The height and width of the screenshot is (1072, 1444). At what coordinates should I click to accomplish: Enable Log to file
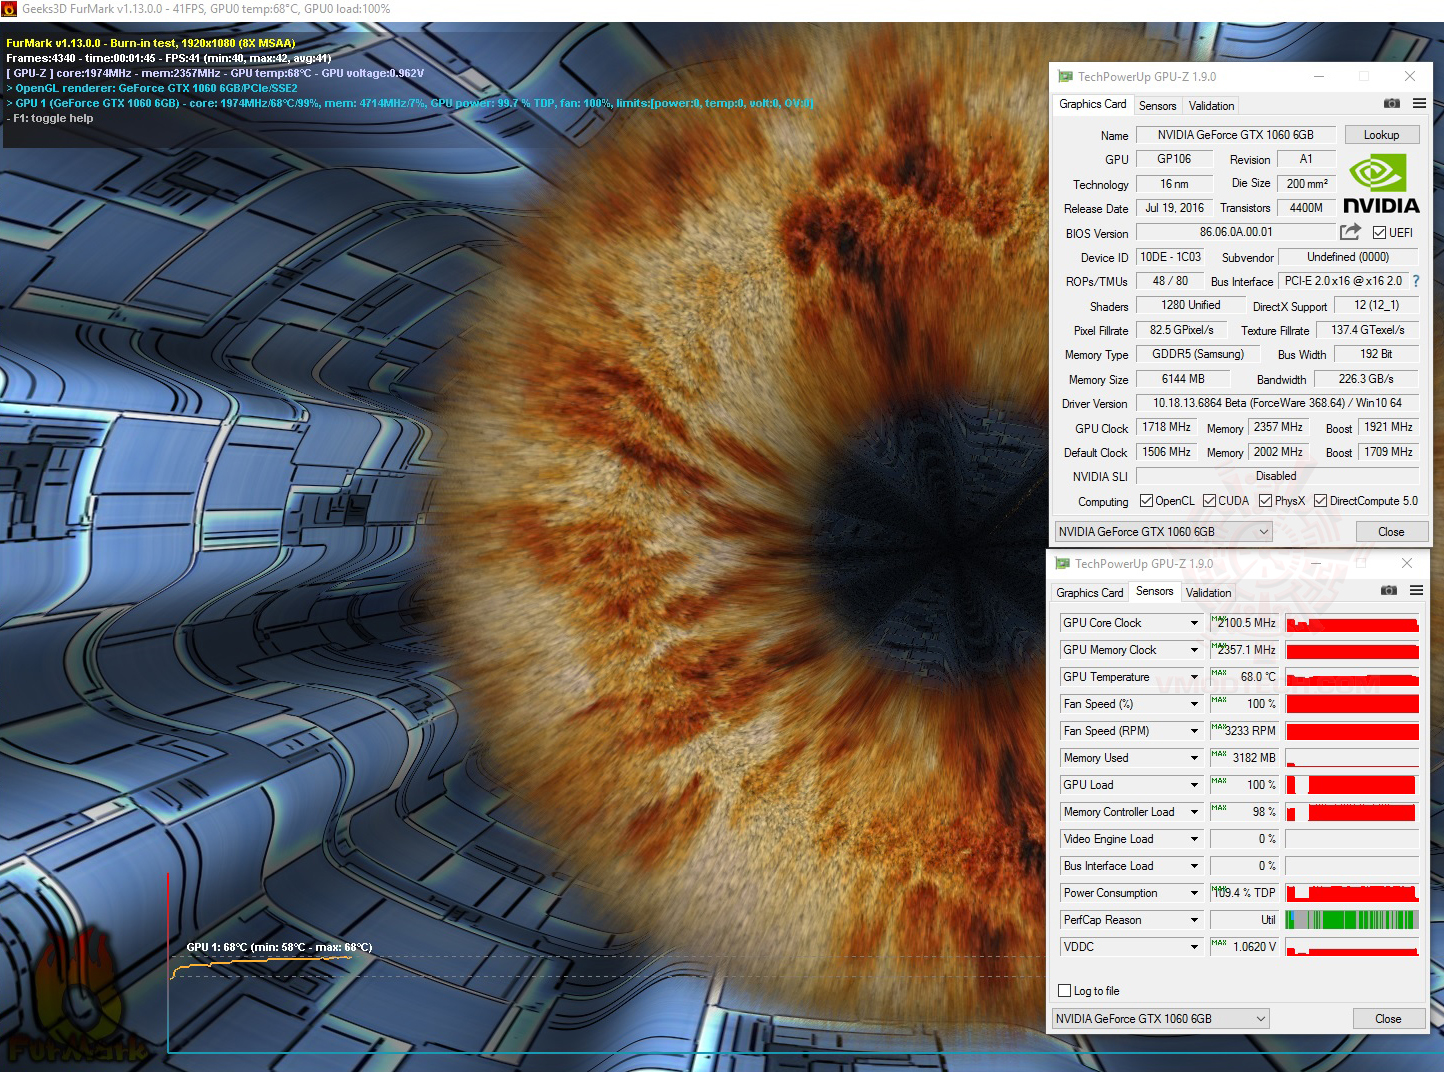click(1065, 990)
